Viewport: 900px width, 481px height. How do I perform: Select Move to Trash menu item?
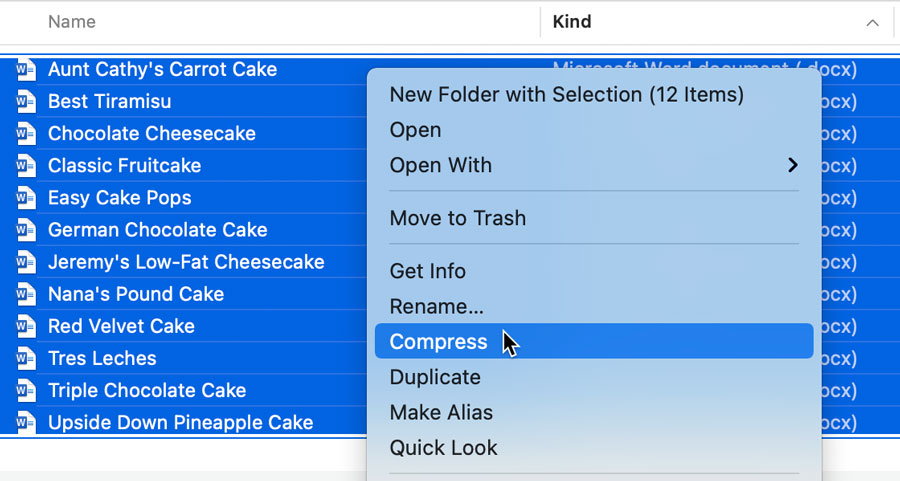point(457,218)
